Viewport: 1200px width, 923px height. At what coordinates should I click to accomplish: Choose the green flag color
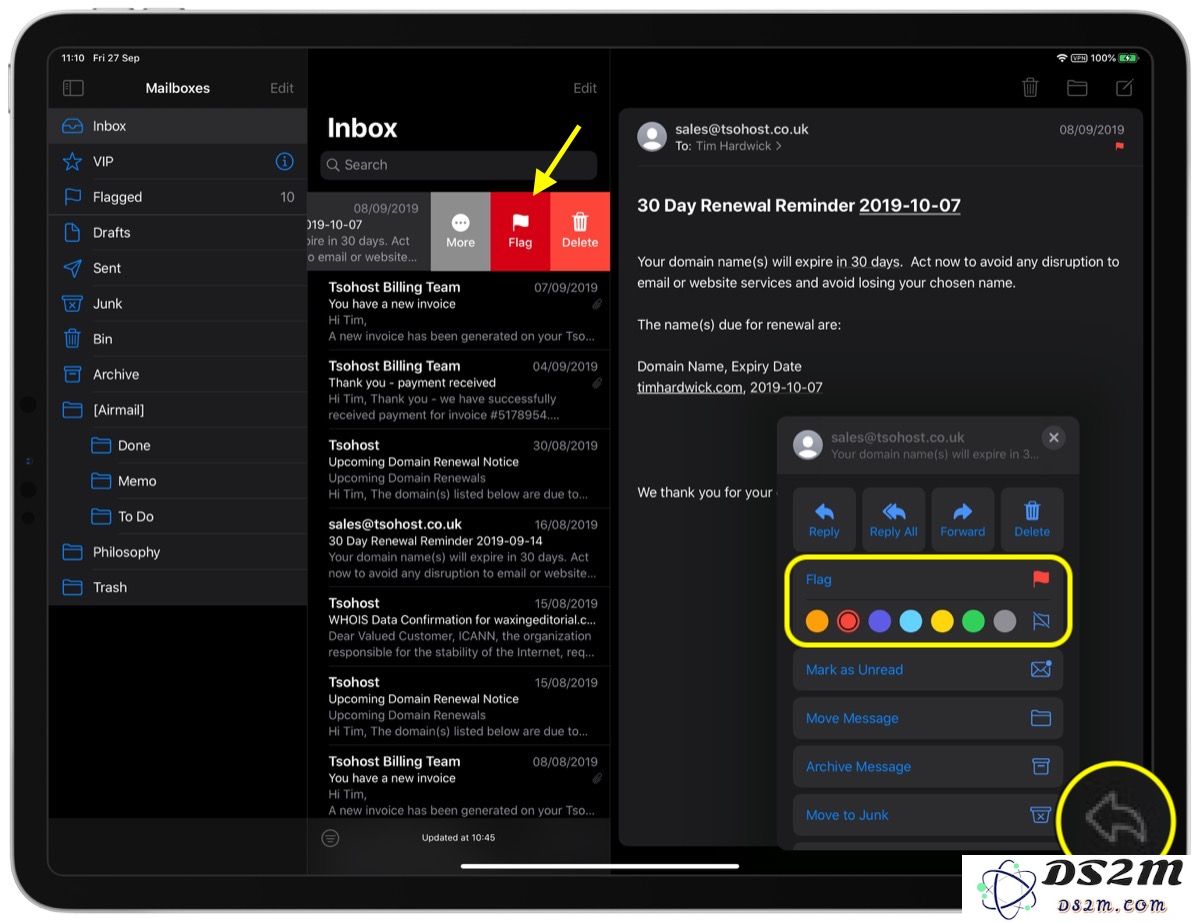click(x=973, y=621)
